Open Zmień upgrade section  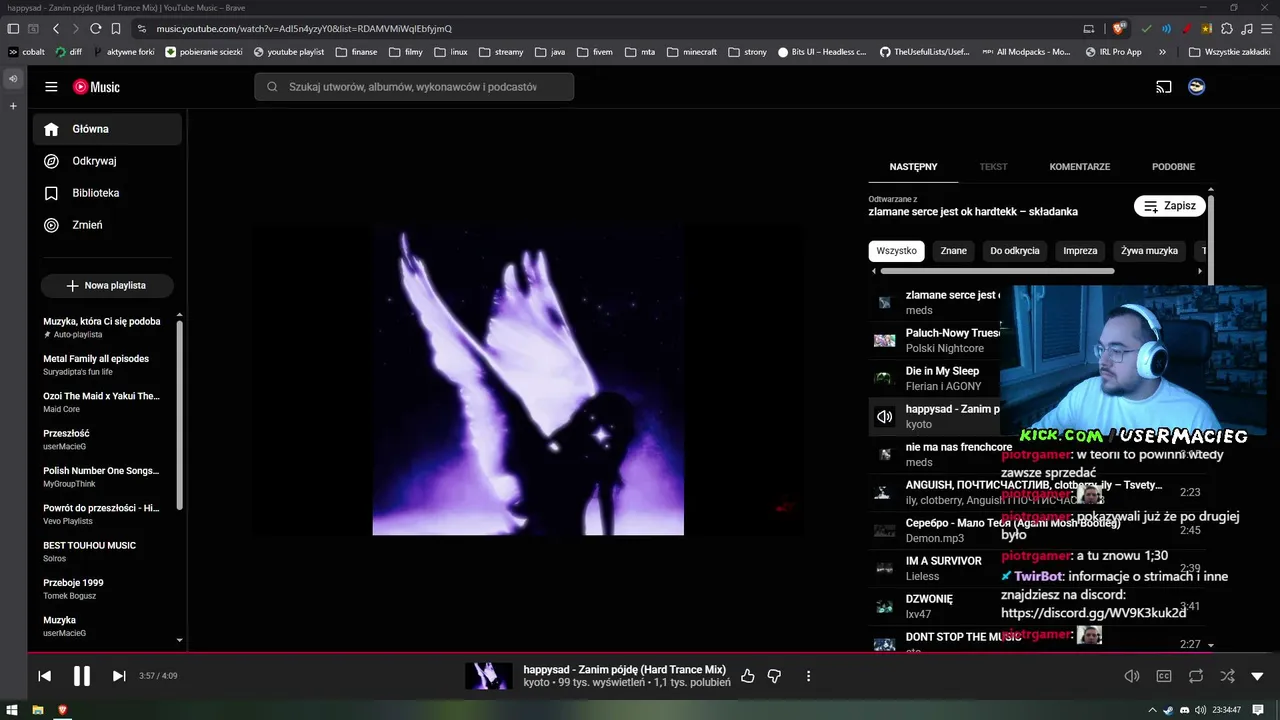[x=107, y=225]
